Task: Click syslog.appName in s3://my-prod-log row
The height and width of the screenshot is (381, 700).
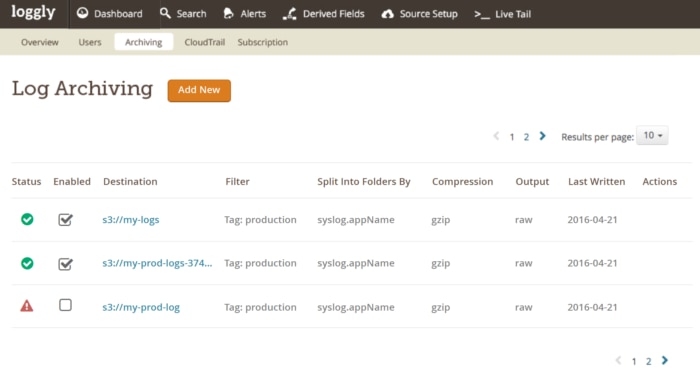Action: (356, 307)
